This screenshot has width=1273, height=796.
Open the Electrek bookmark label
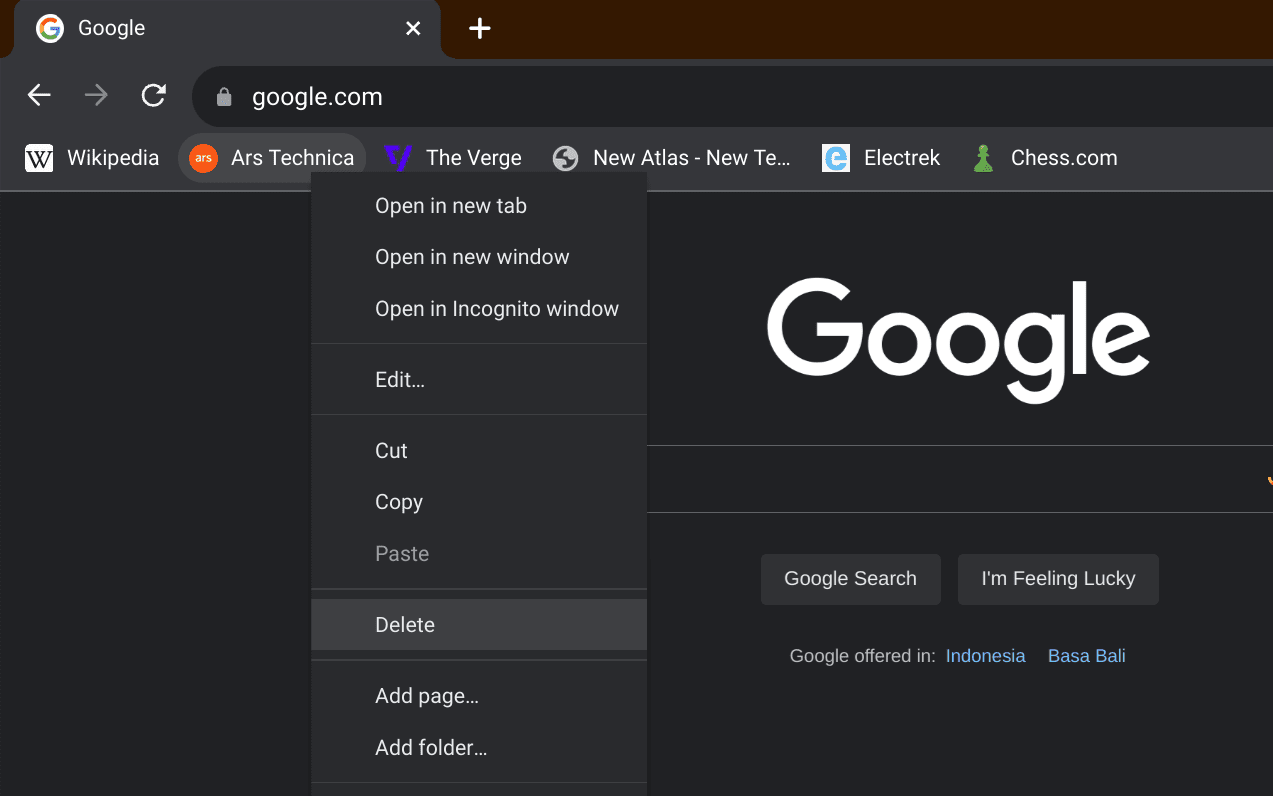pyautogui.click(x=902, y=158)
